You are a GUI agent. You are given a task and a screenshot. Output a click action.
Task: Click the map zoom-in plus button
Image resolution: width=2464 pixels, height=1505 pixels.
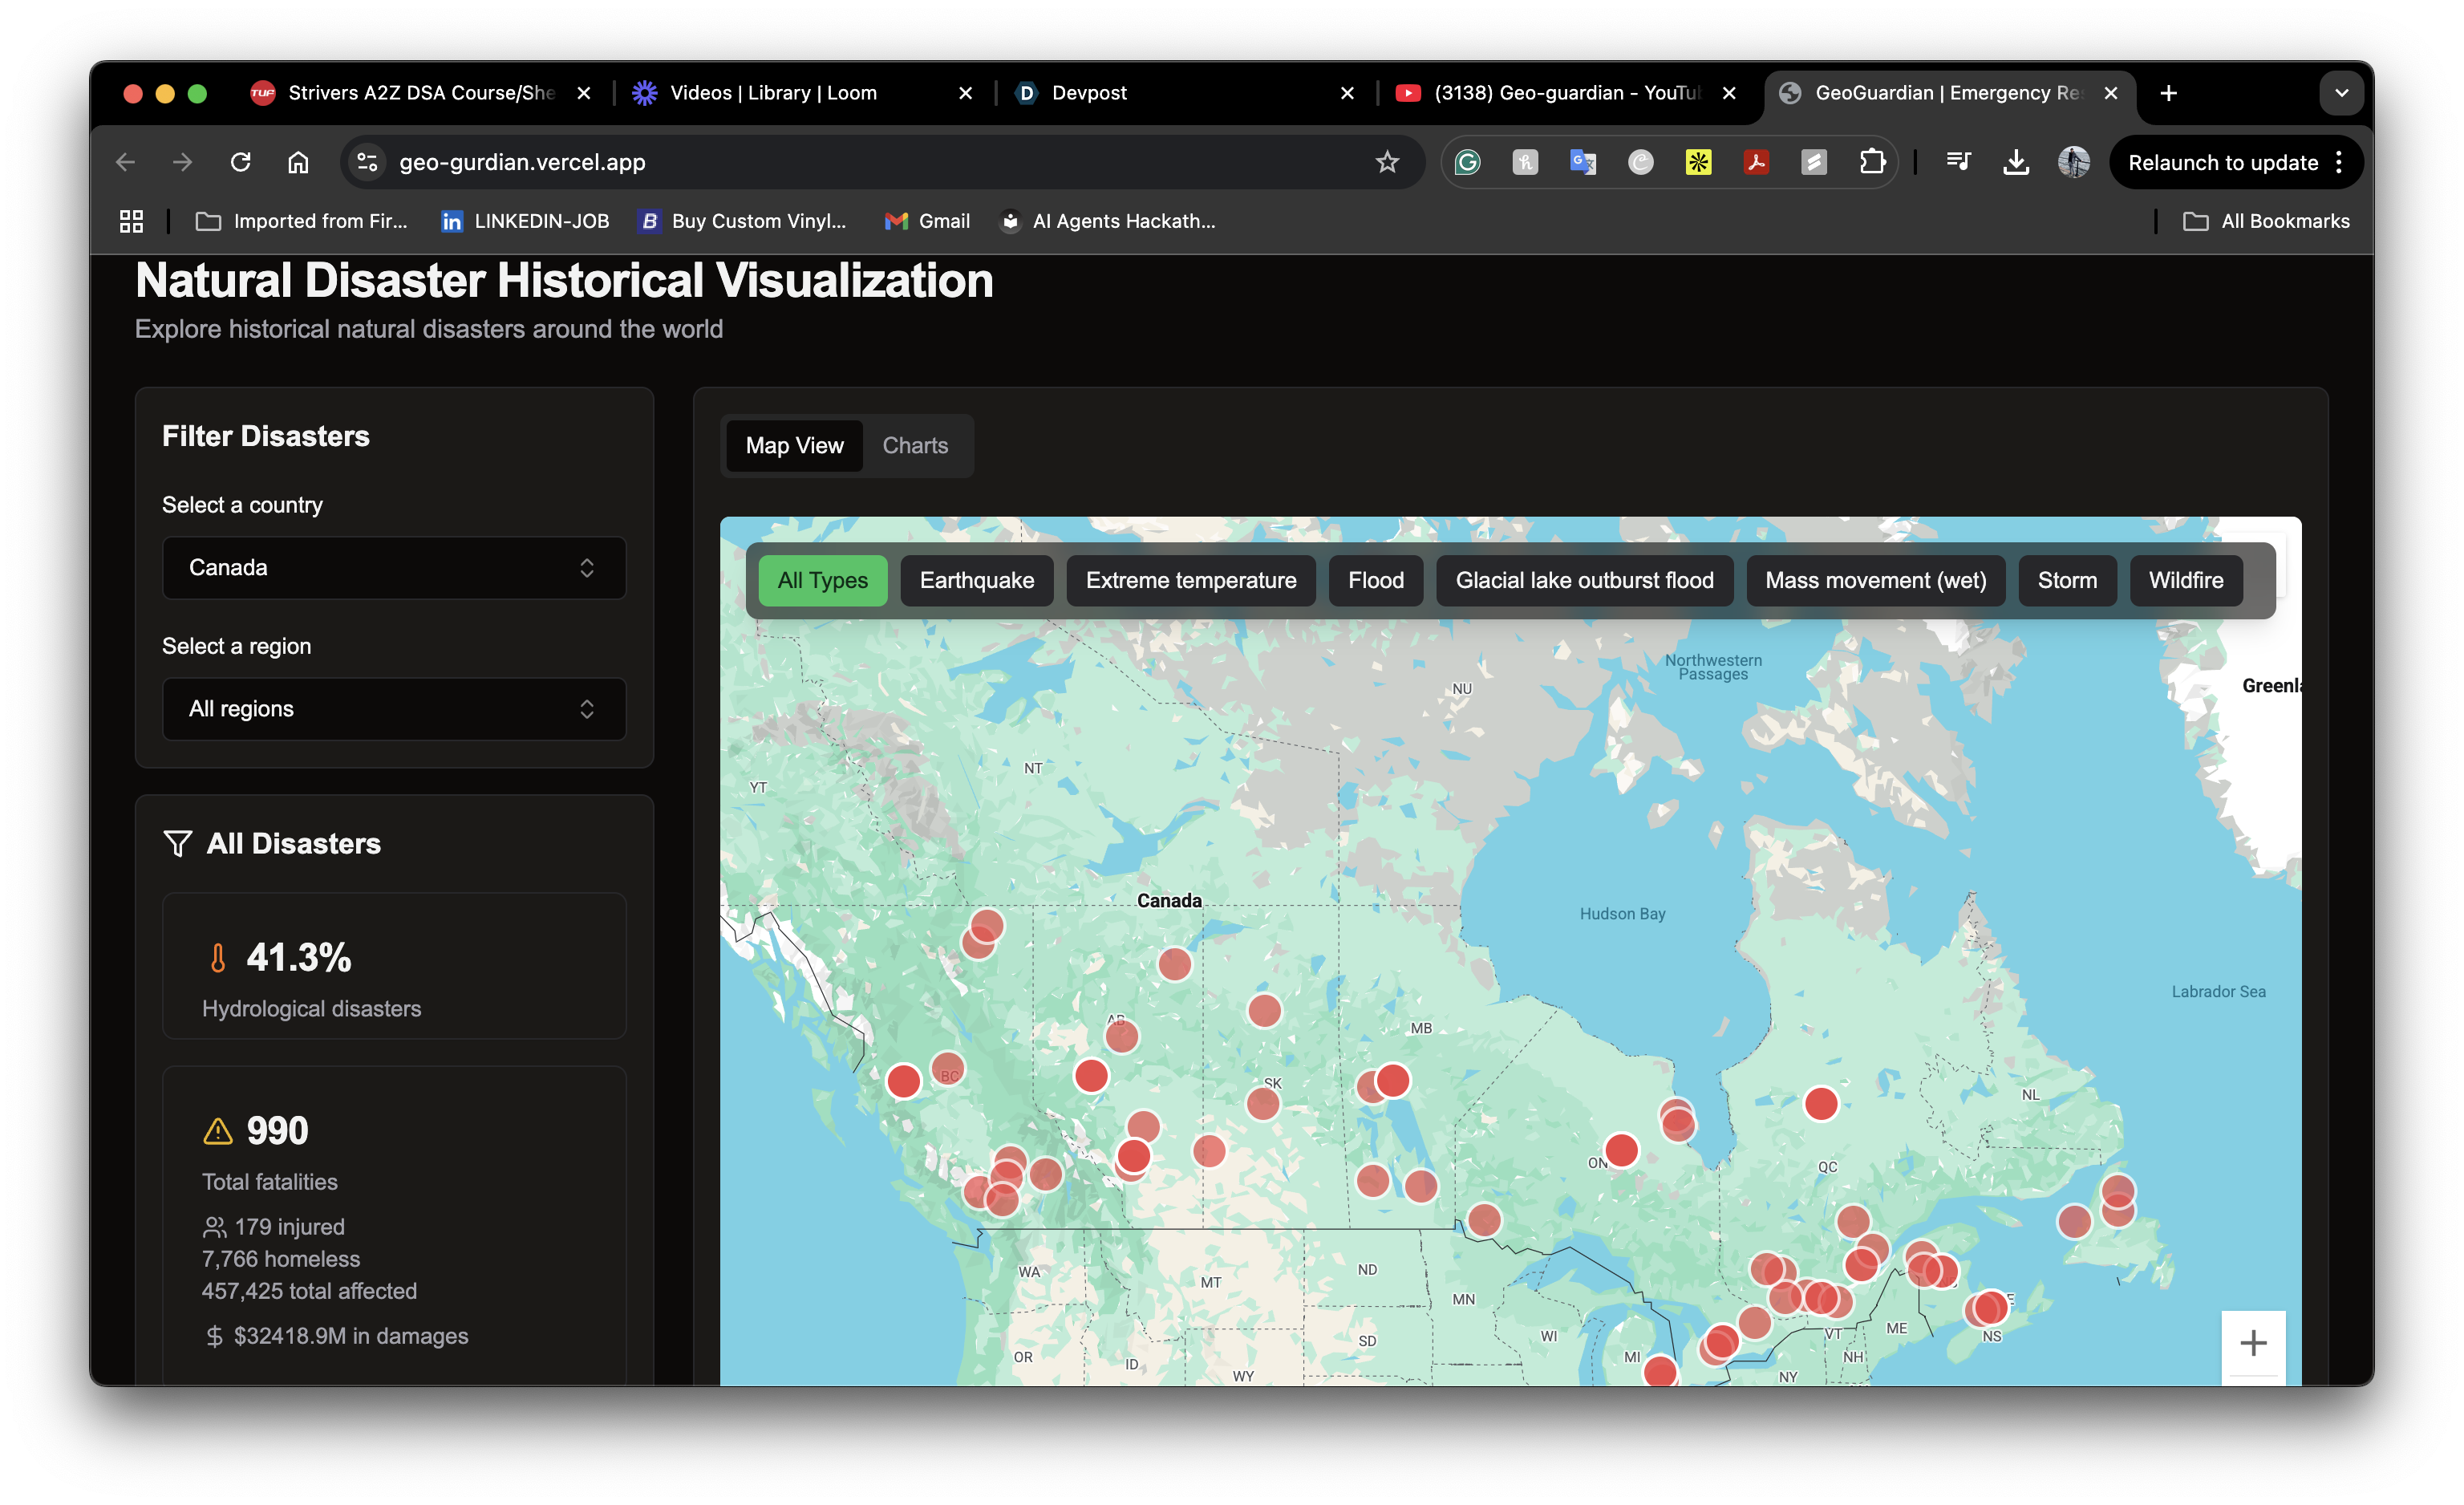coord(2252,1343)
